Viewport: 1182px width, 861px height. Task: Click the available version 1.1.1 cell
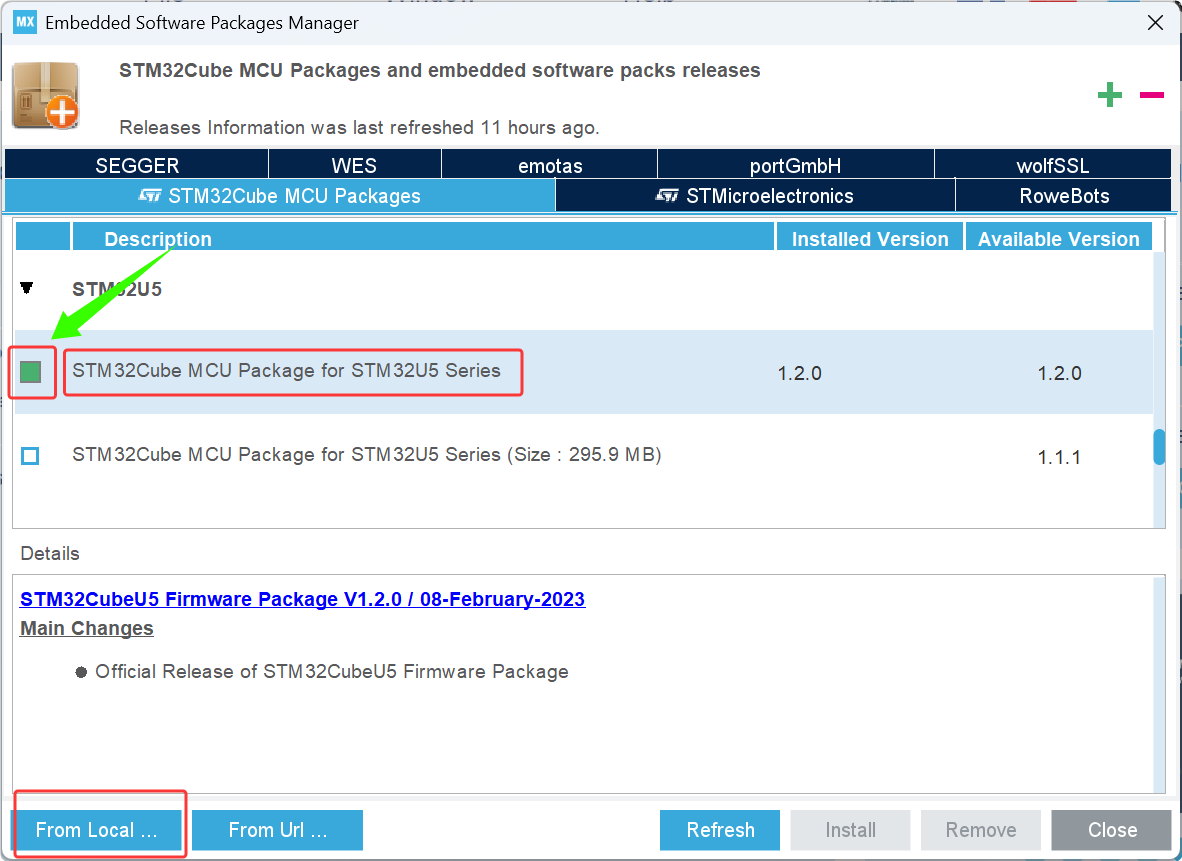click(x=1059, y=458)
